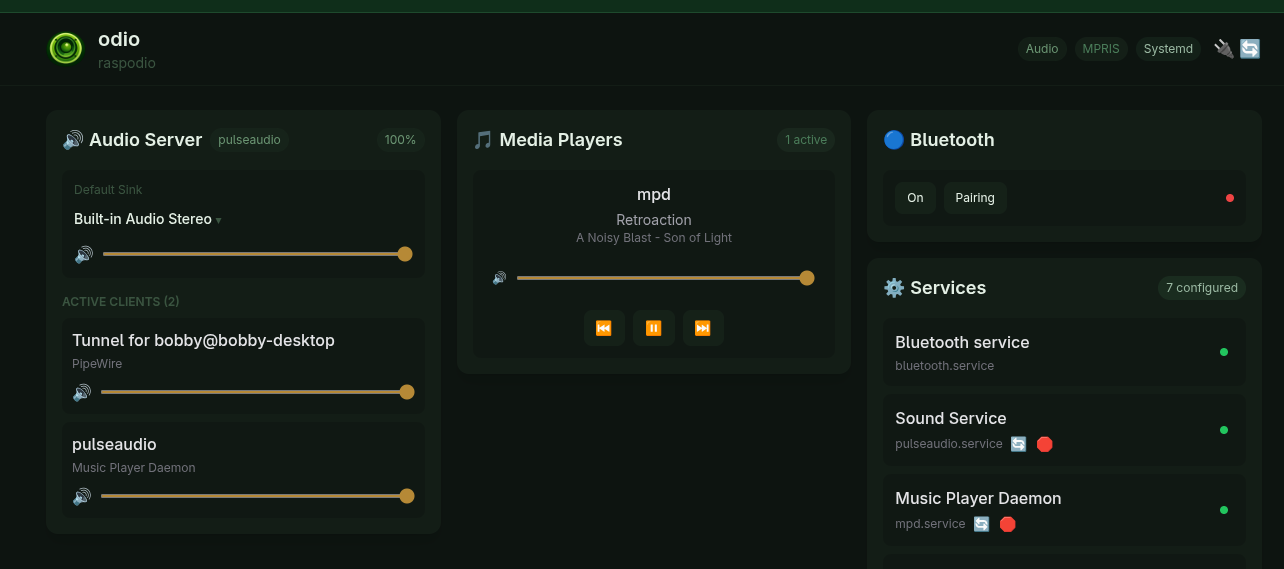Click the Bluetooth service title
This screenshot has height=569, width=1284.
[962, 342]
